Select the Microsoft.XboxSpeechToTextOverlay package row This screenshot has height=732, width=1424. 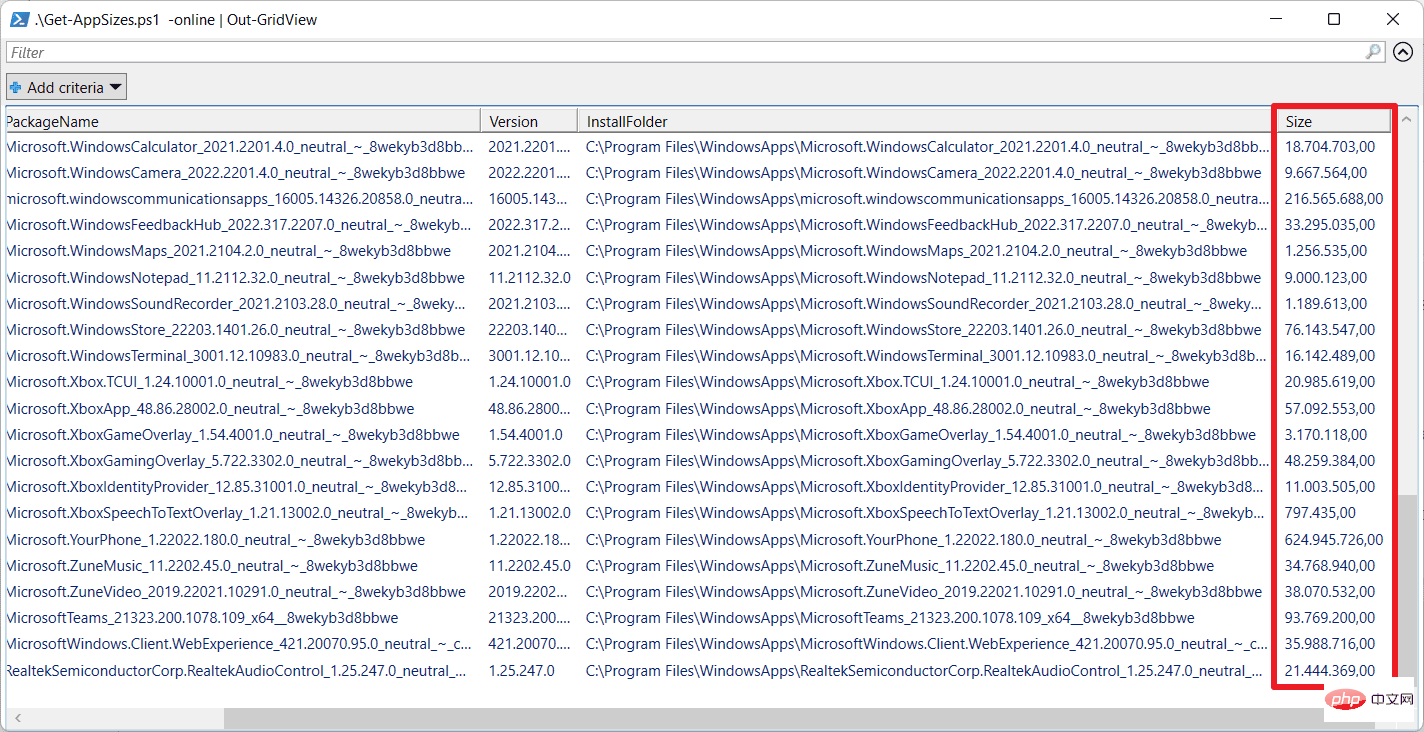coord(700,512)
